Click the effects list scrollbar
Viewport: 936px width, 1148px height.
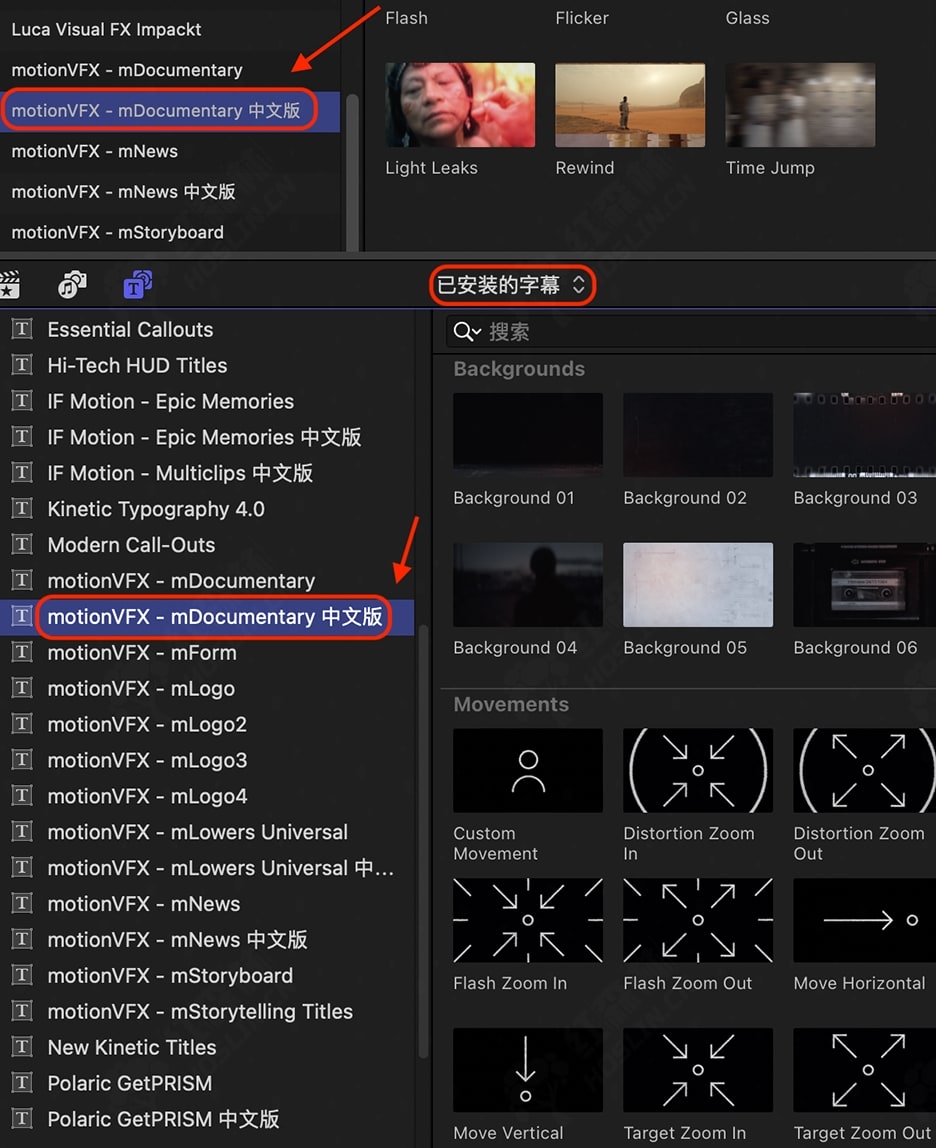pyautogui.click(x=352, y=173)
